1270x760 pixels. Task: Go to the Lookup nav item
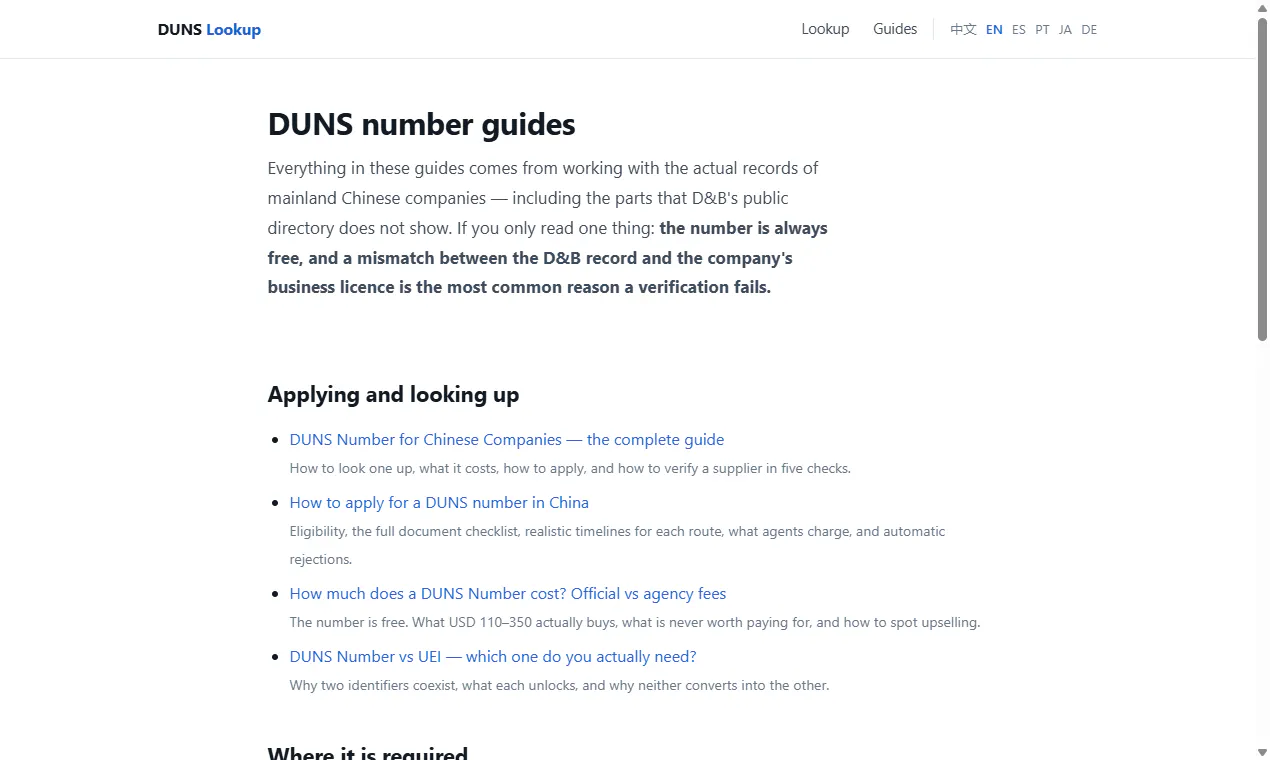[825, 29]
